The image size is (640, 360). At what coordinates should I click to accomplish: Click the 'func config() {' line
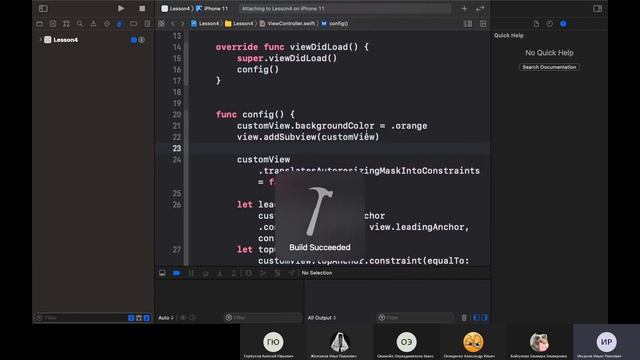255,115
